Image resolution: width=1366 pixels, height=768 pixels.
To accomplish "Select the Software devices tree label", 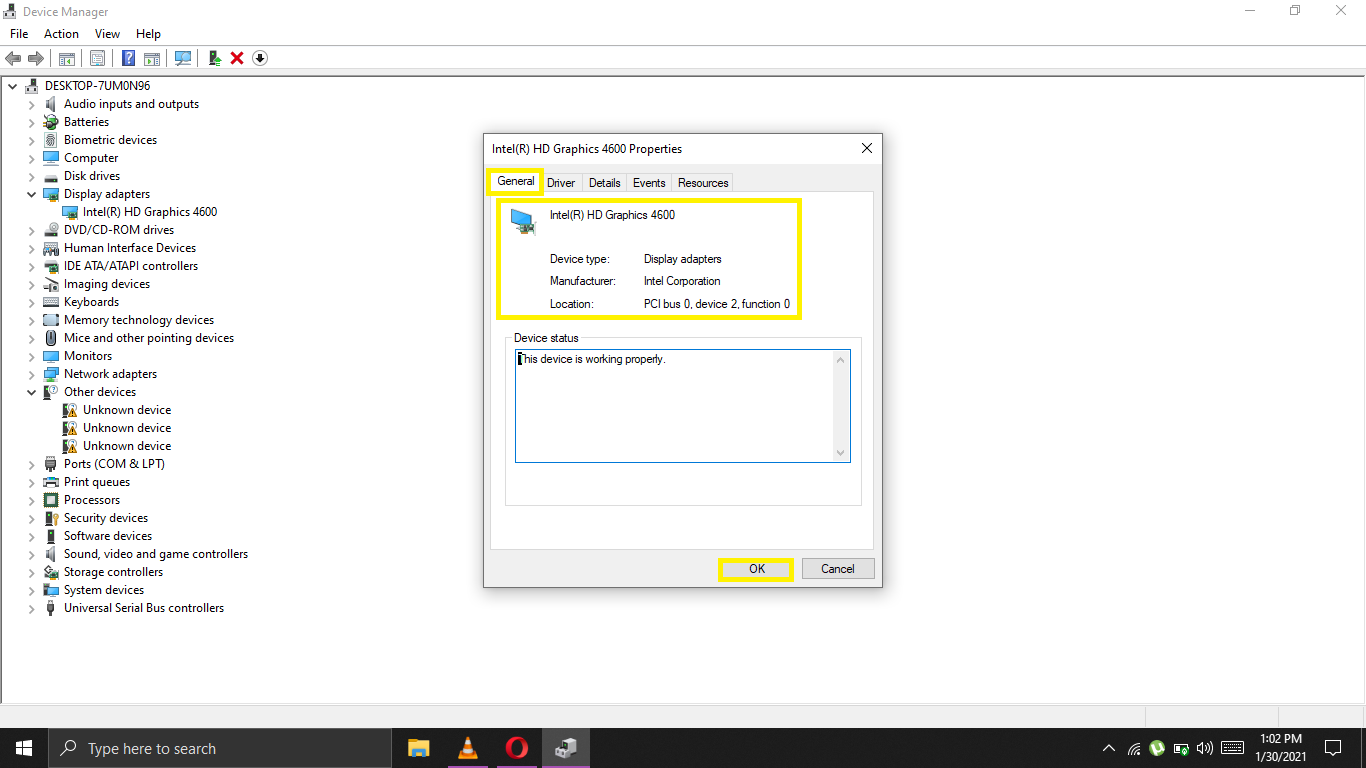I will coord(108,536).
